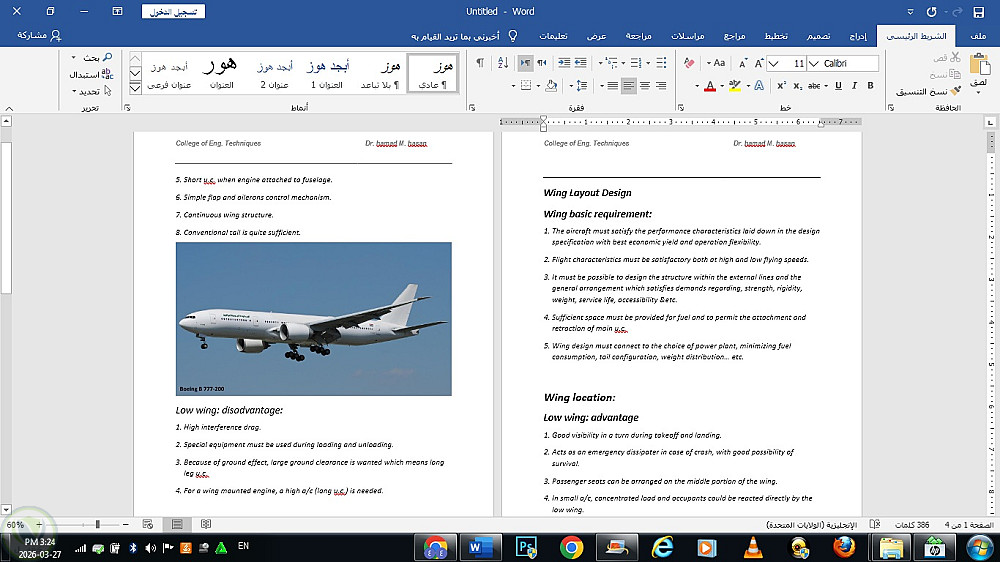Select the العنوان 1 heading style
The image size is (1000, 562).
pos(327,74)
